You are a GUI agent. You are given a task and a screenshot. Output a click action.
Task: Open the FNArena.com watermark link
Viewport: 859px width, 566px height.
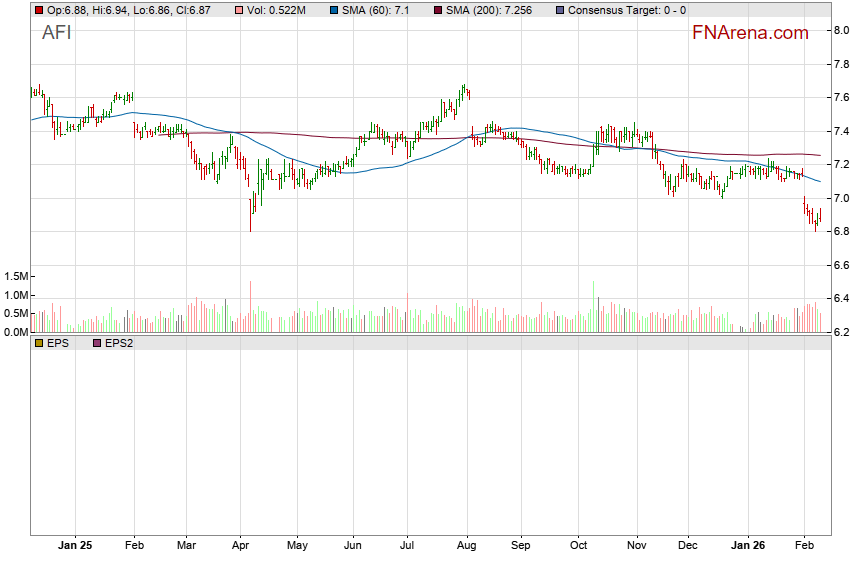(750, 33)
